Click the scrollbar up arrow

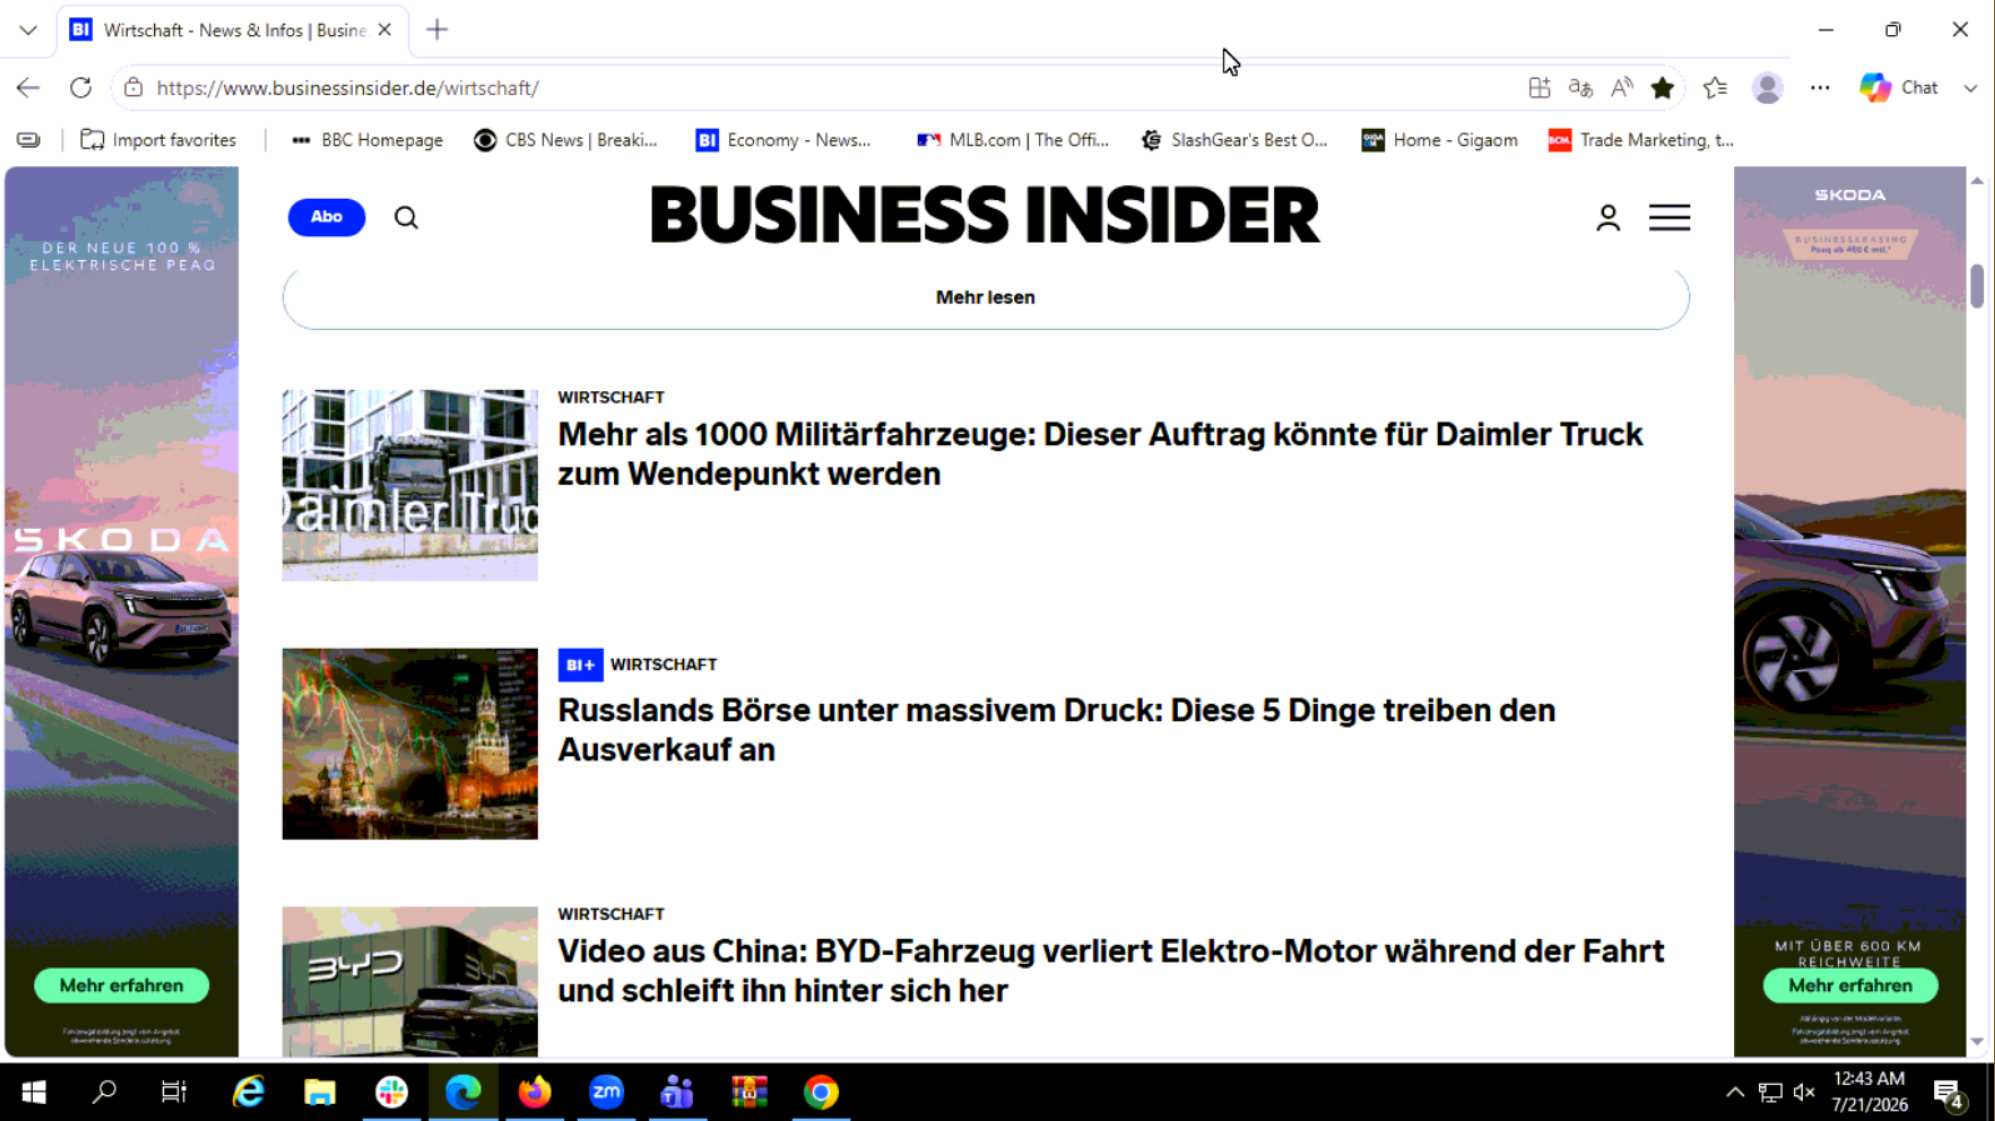coord(1977,181)
